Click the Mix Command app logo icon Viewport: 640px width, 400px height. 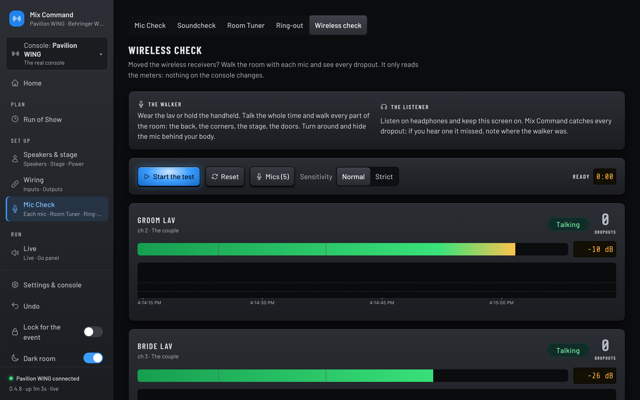click(x=17, y=19)
